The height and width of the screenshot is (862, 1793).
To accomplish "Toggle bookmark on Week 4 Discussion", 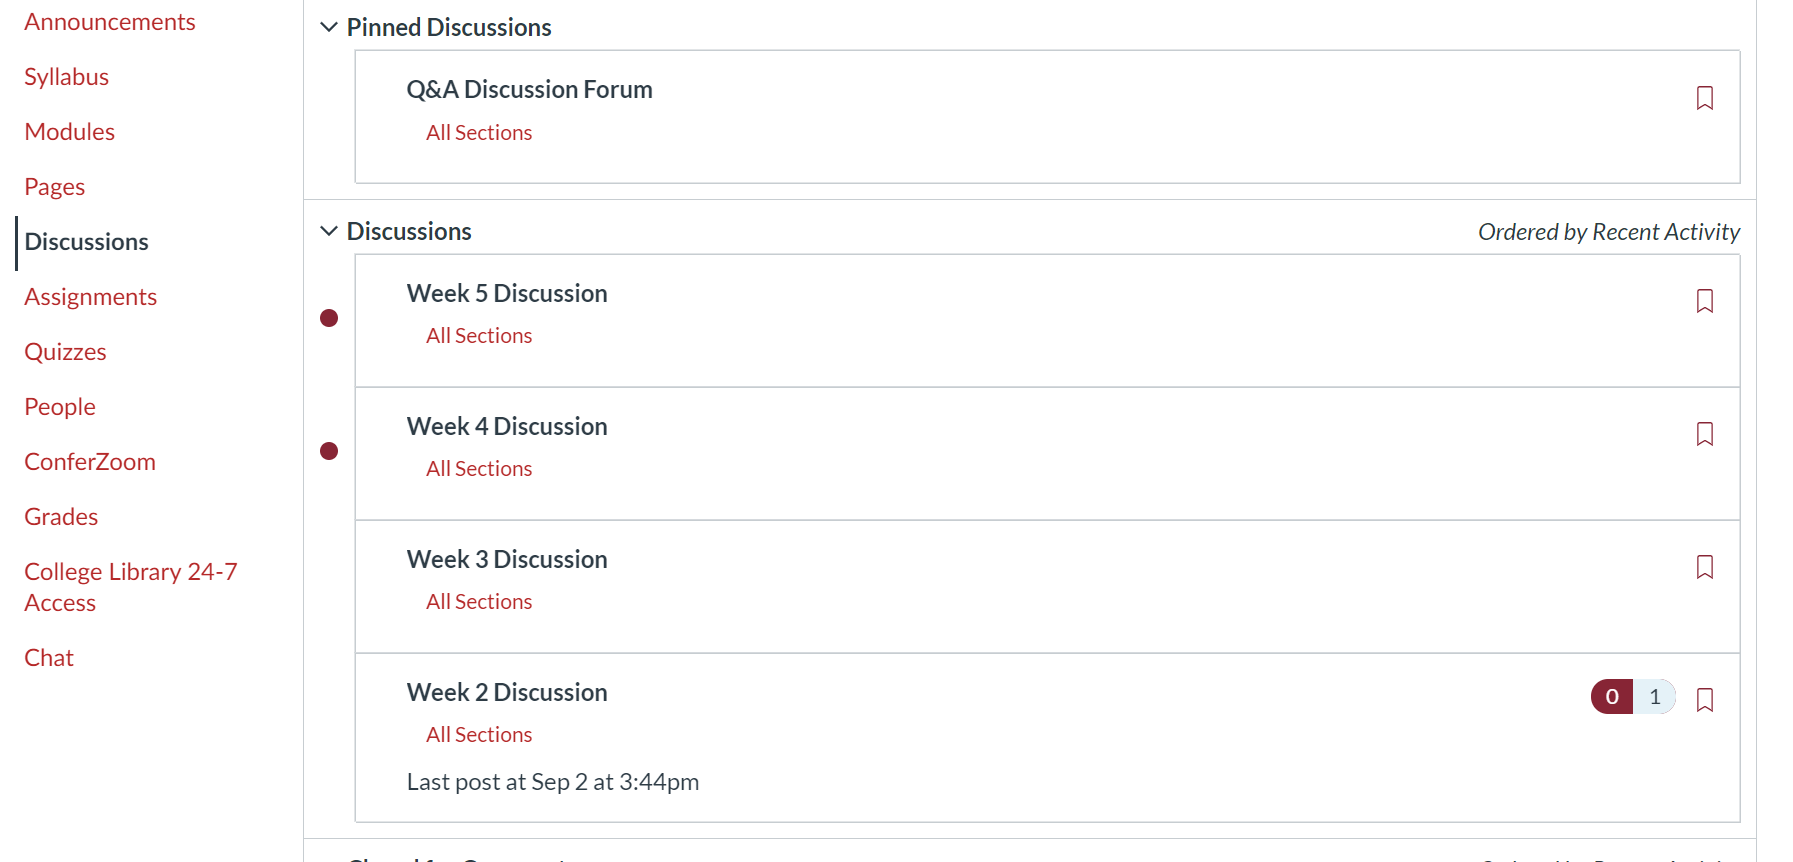I will 1705,434.
